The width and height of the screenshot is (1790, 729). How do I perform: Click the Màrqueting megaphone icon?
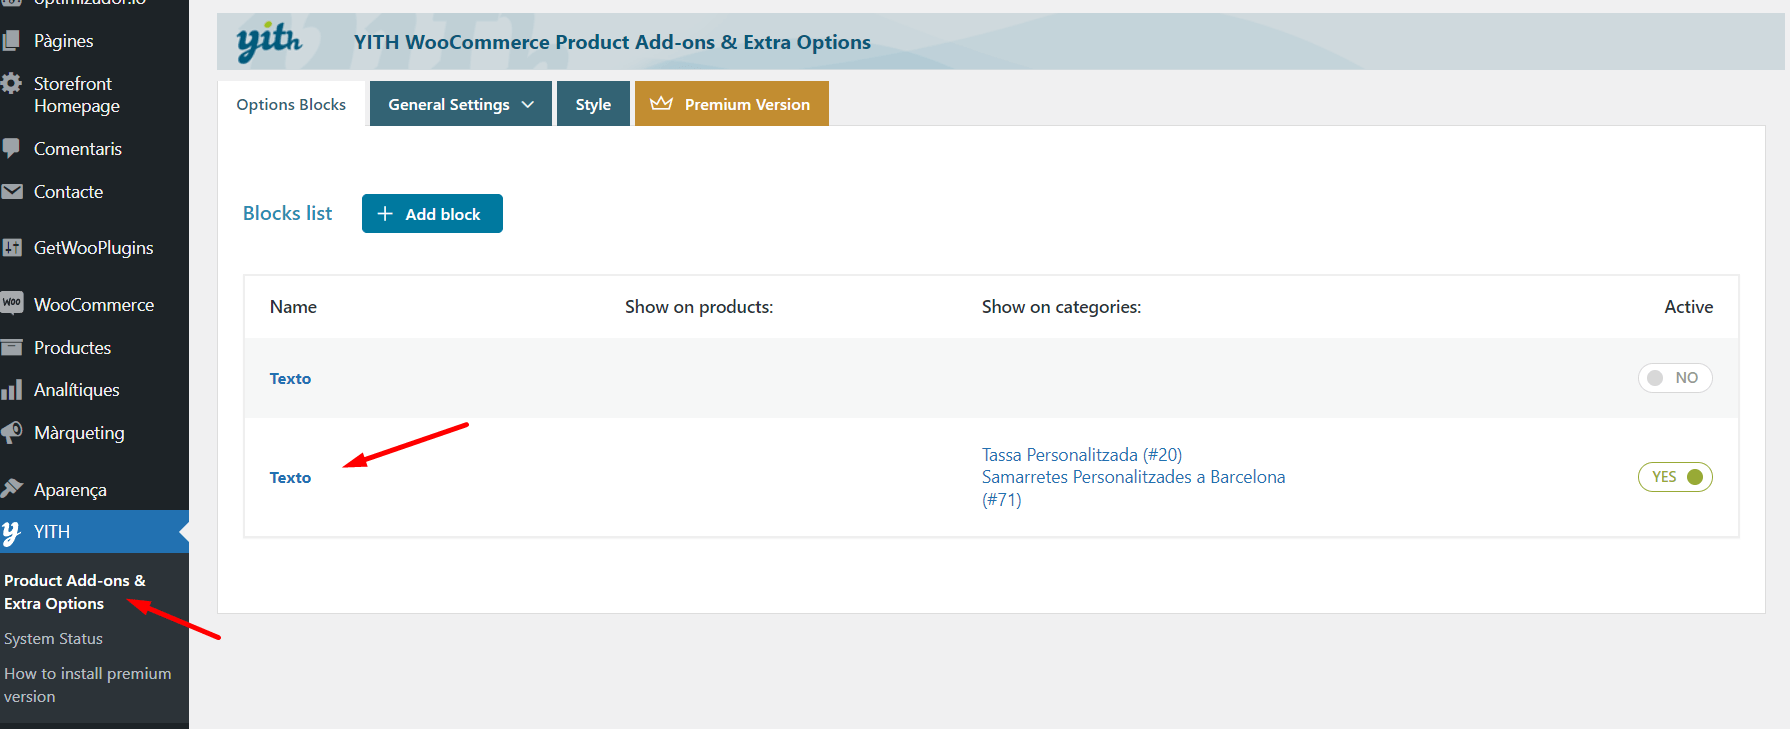coord(11,432)
